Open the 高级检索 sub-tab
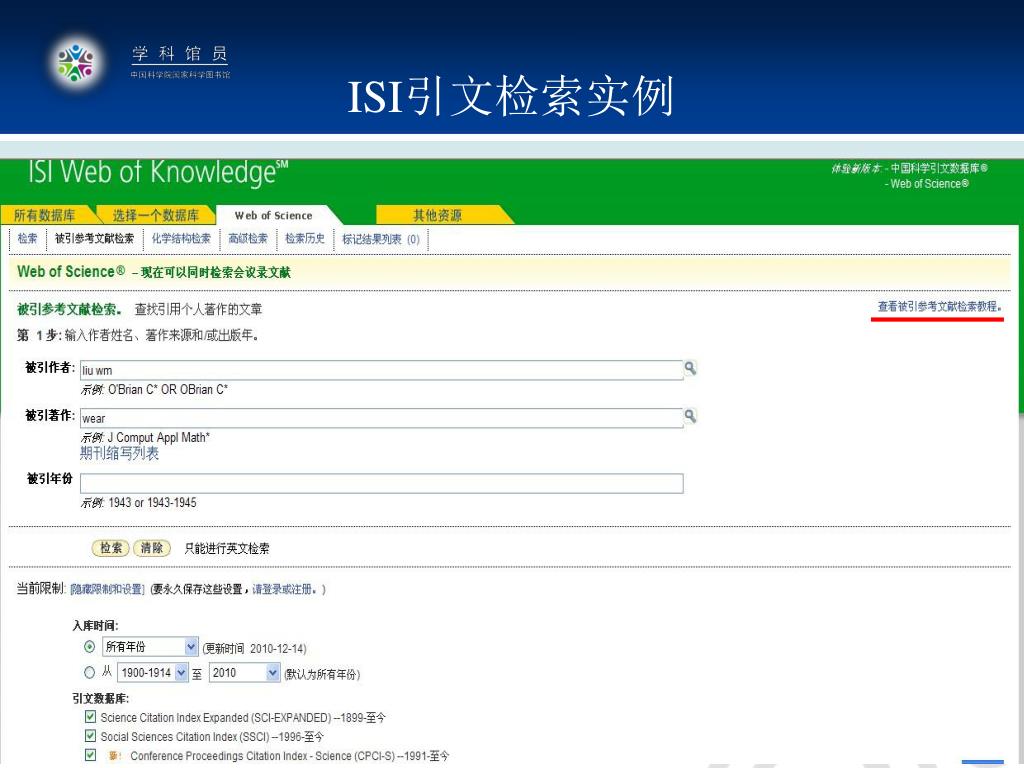This screenshot has height=768, width=1024. tap(248, 238)
